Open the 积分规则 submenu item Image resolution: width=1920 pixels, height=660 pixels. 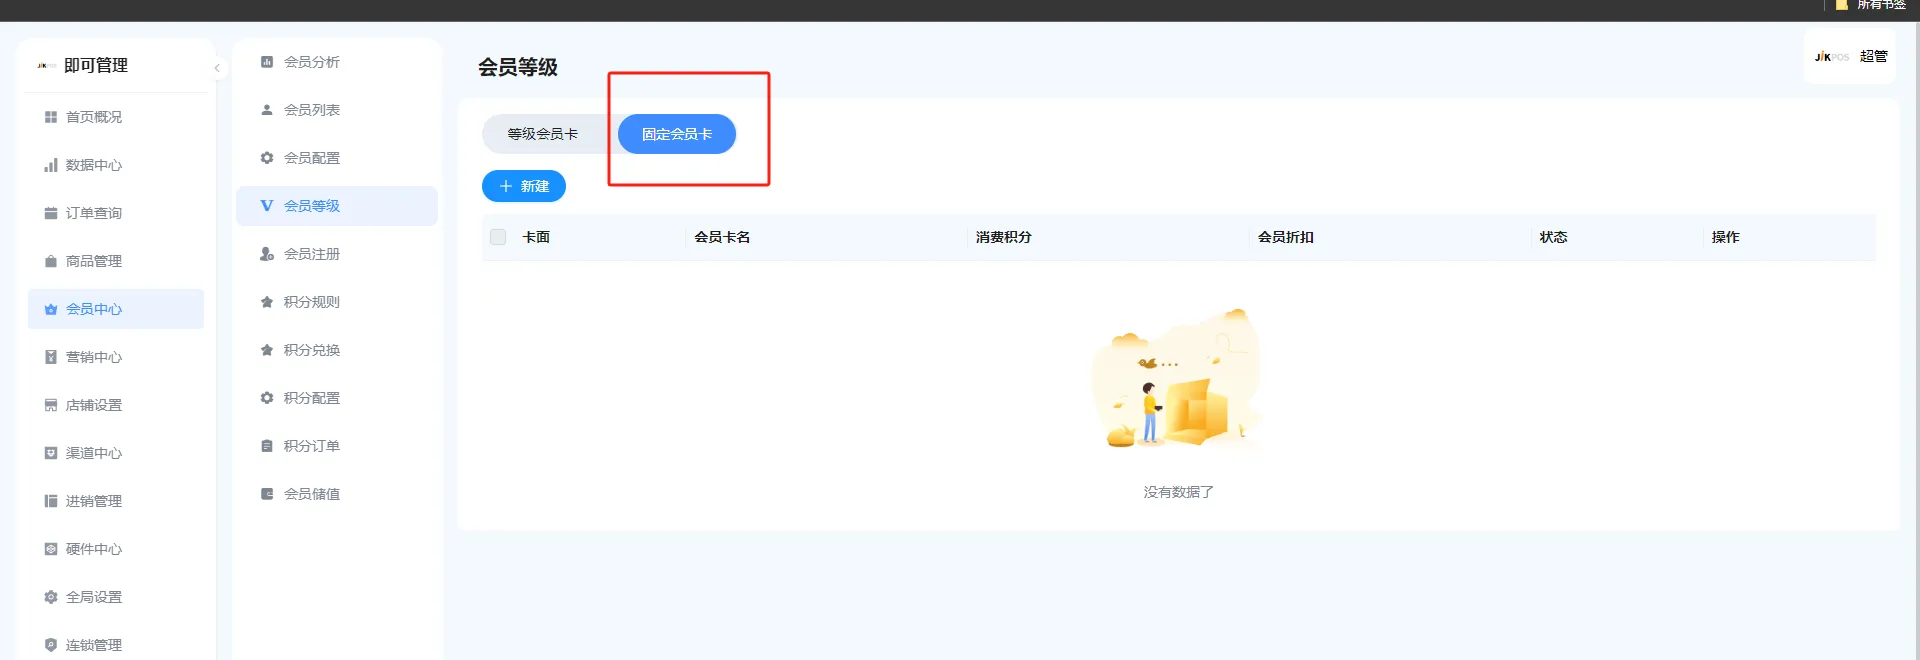311,302
